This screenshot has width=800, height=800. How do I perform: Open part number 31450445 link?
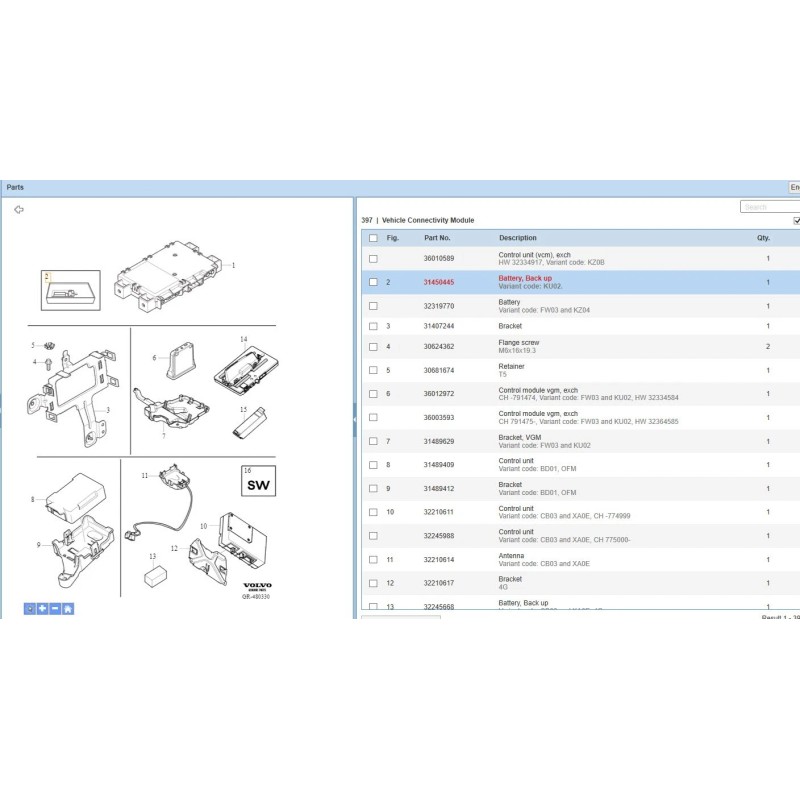coord(437,280)
